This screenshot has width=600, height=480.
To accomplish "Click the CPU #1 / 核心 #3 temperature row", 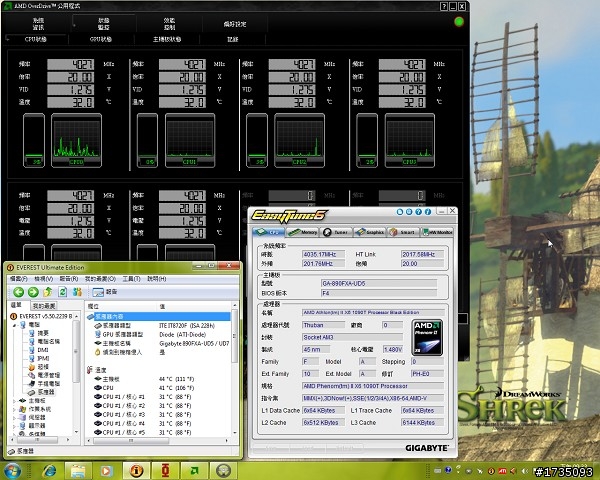I will click(158, 415).
